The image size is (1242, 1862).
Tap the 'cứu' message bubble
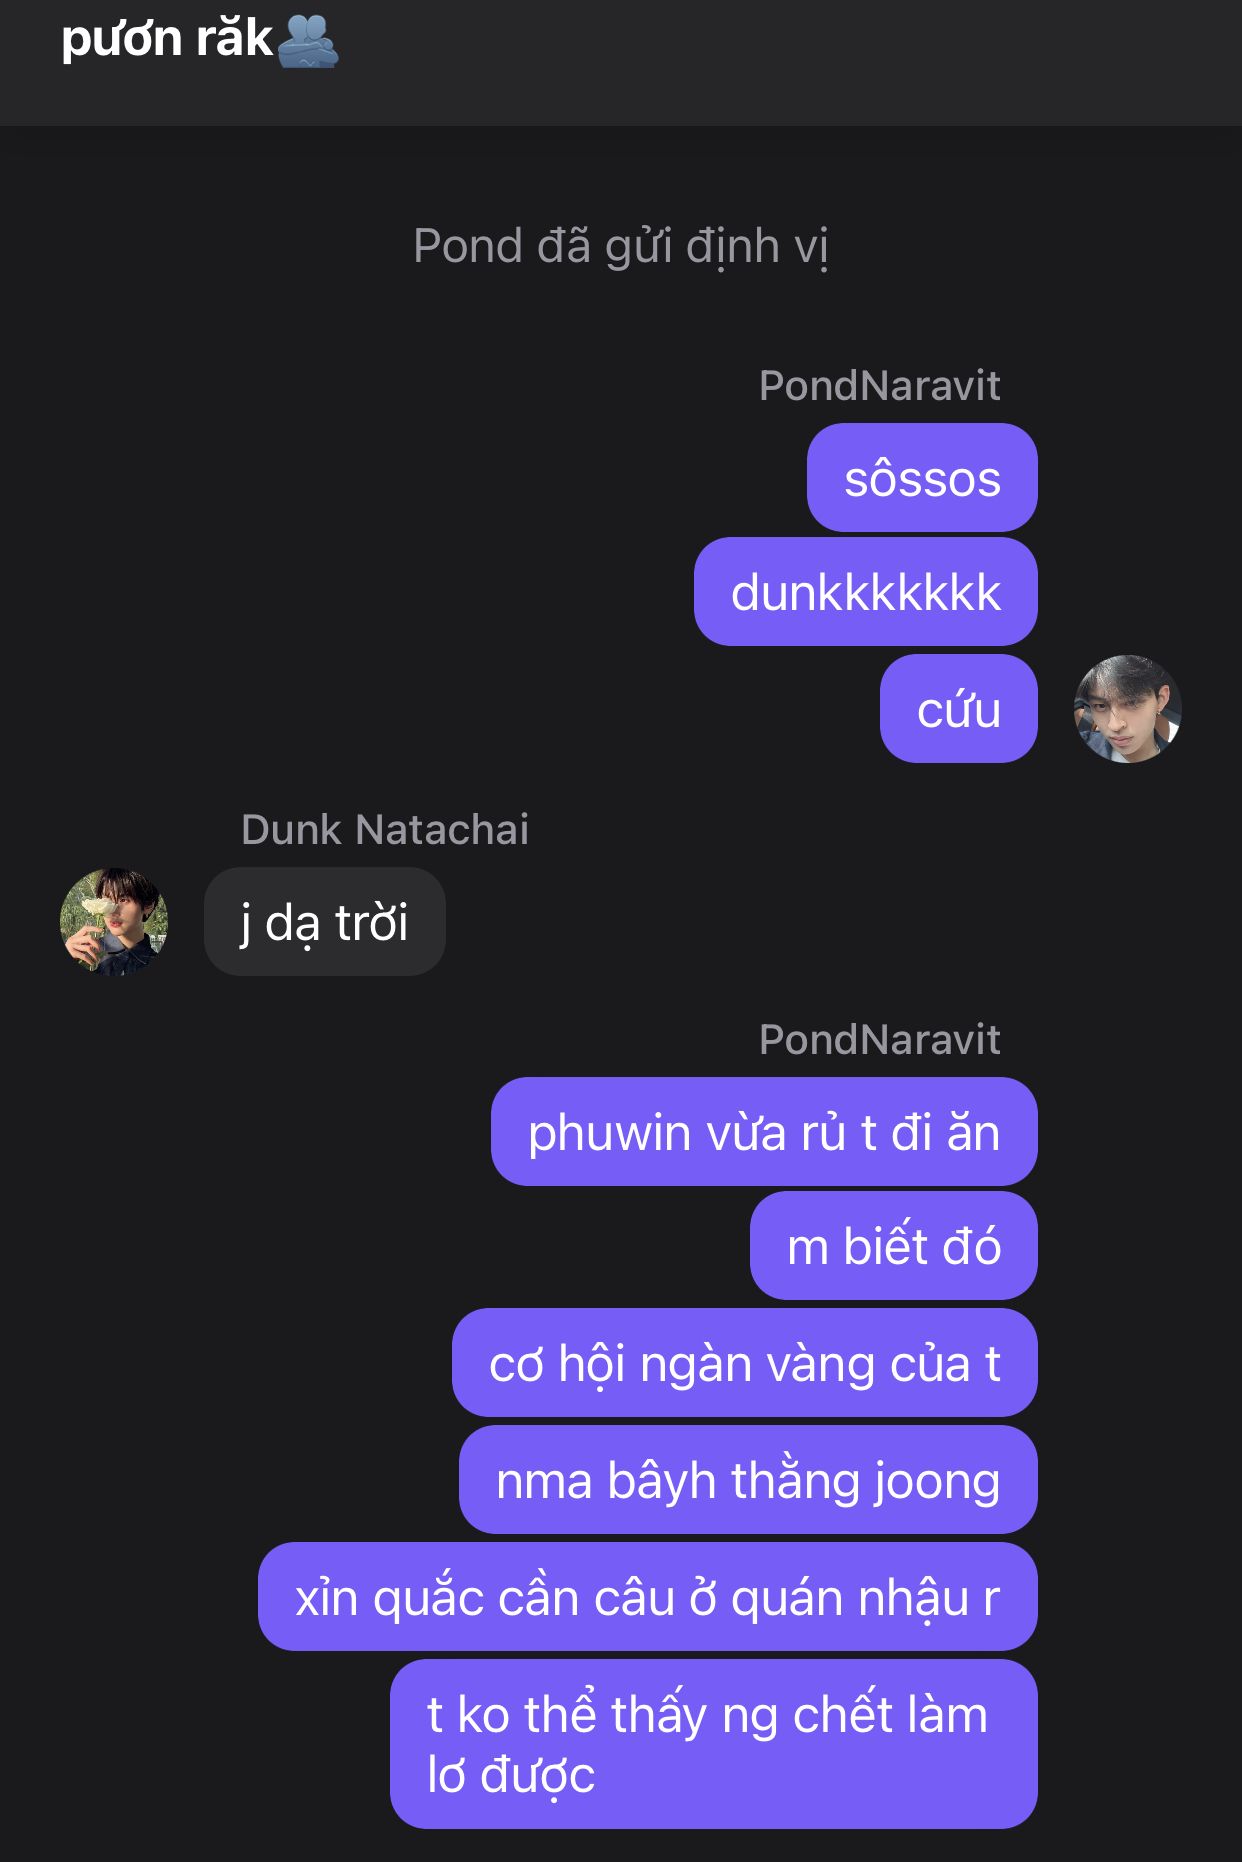pyautogui.click(x=959, y=709)
